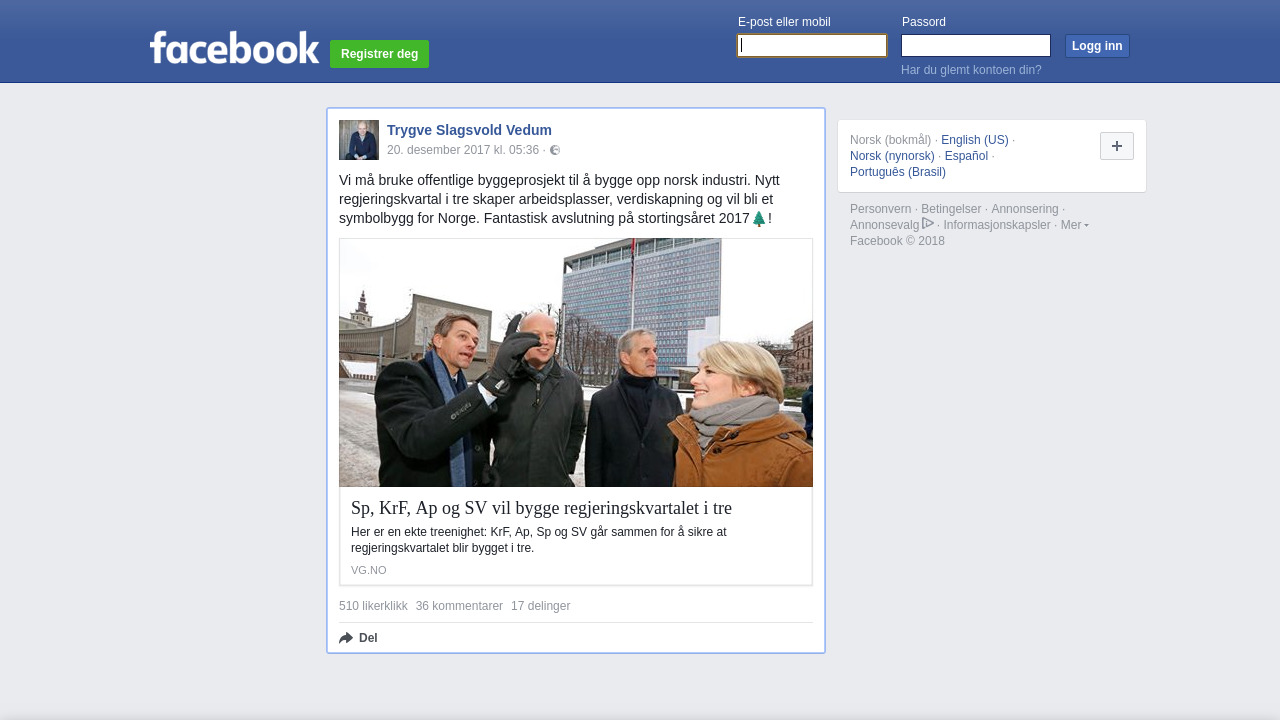This screenshot has width=1280, height=720.
Task: Click the VG.NO source label
Action: click(368, 570)
